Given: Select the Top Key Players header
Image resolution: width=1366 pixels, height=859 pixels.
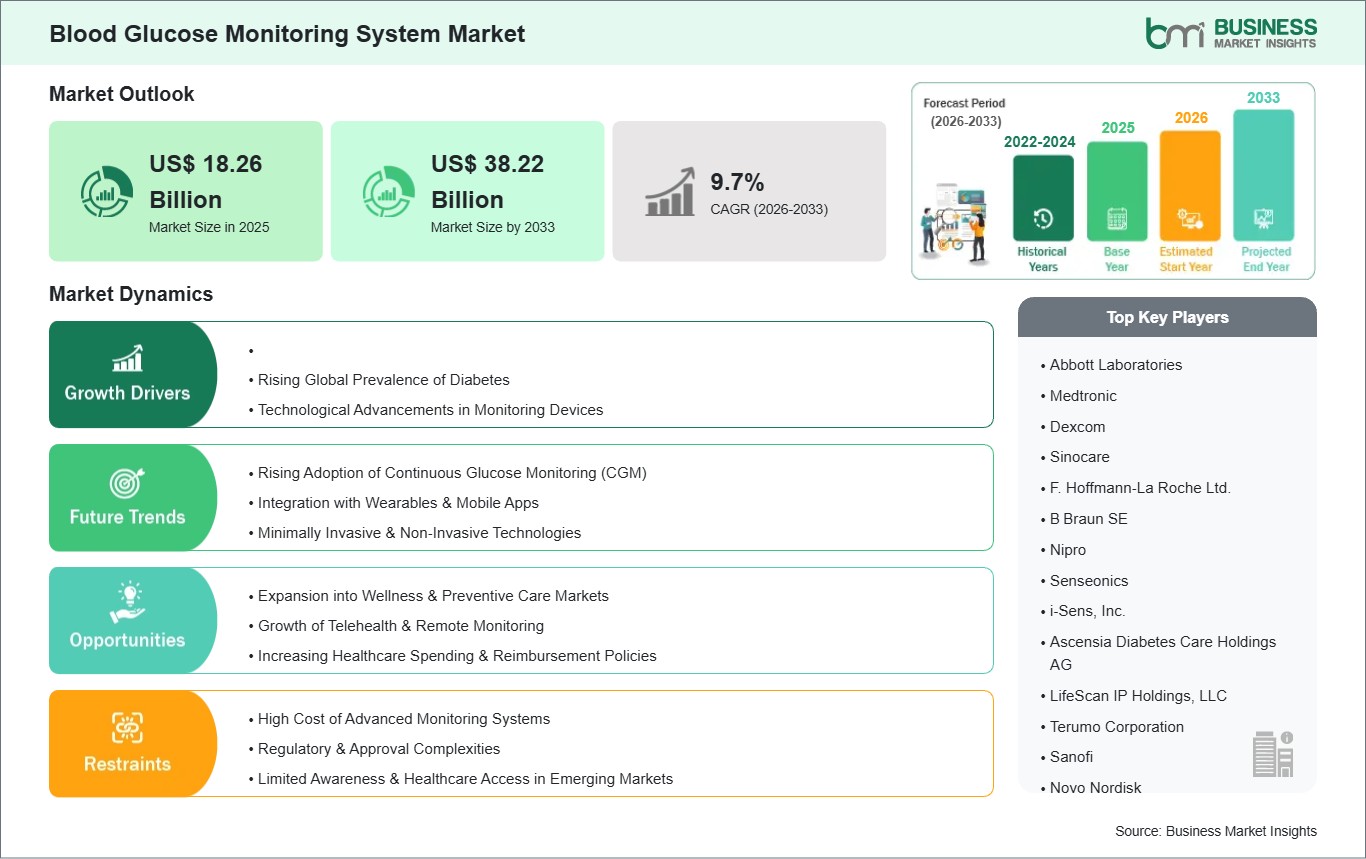Looking at the screenshot, I should 1167,317.
